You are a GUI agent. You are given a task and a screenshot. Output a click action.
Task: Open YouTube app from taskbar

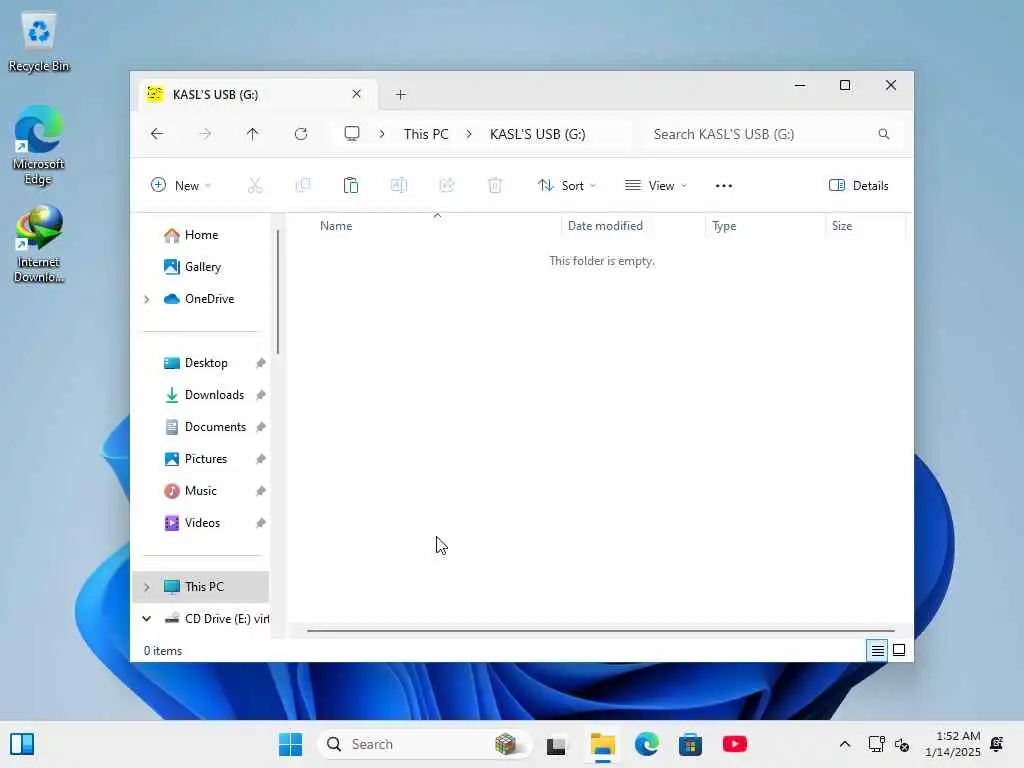click(735, 744)
